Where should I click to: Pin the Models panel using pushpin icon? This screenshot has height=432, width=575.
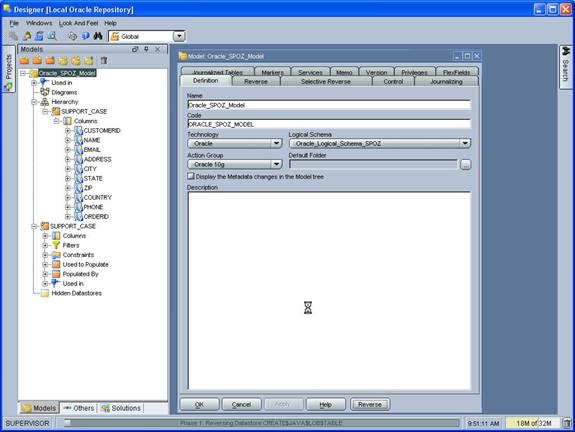[x=146, y=49]
